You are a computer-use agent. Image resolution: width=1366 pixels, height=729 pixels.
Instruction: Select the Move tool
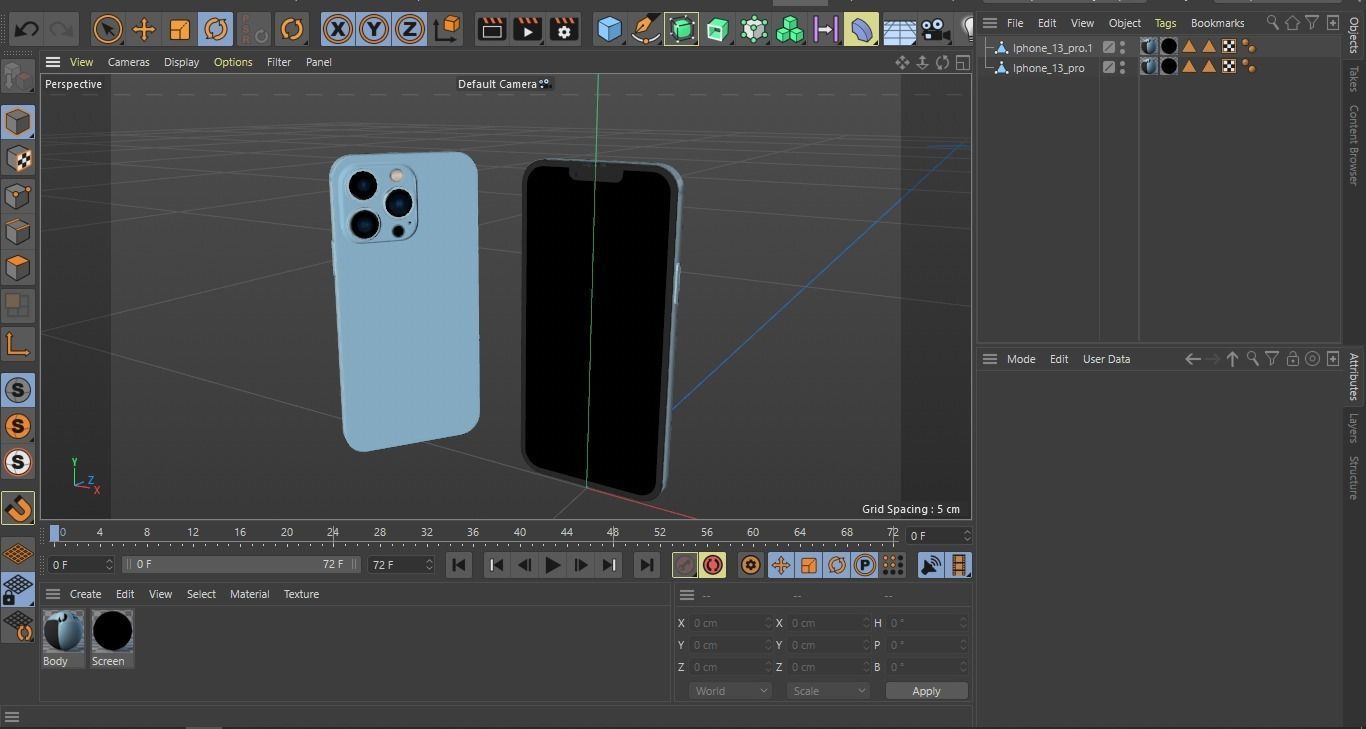tap(144, 29)
